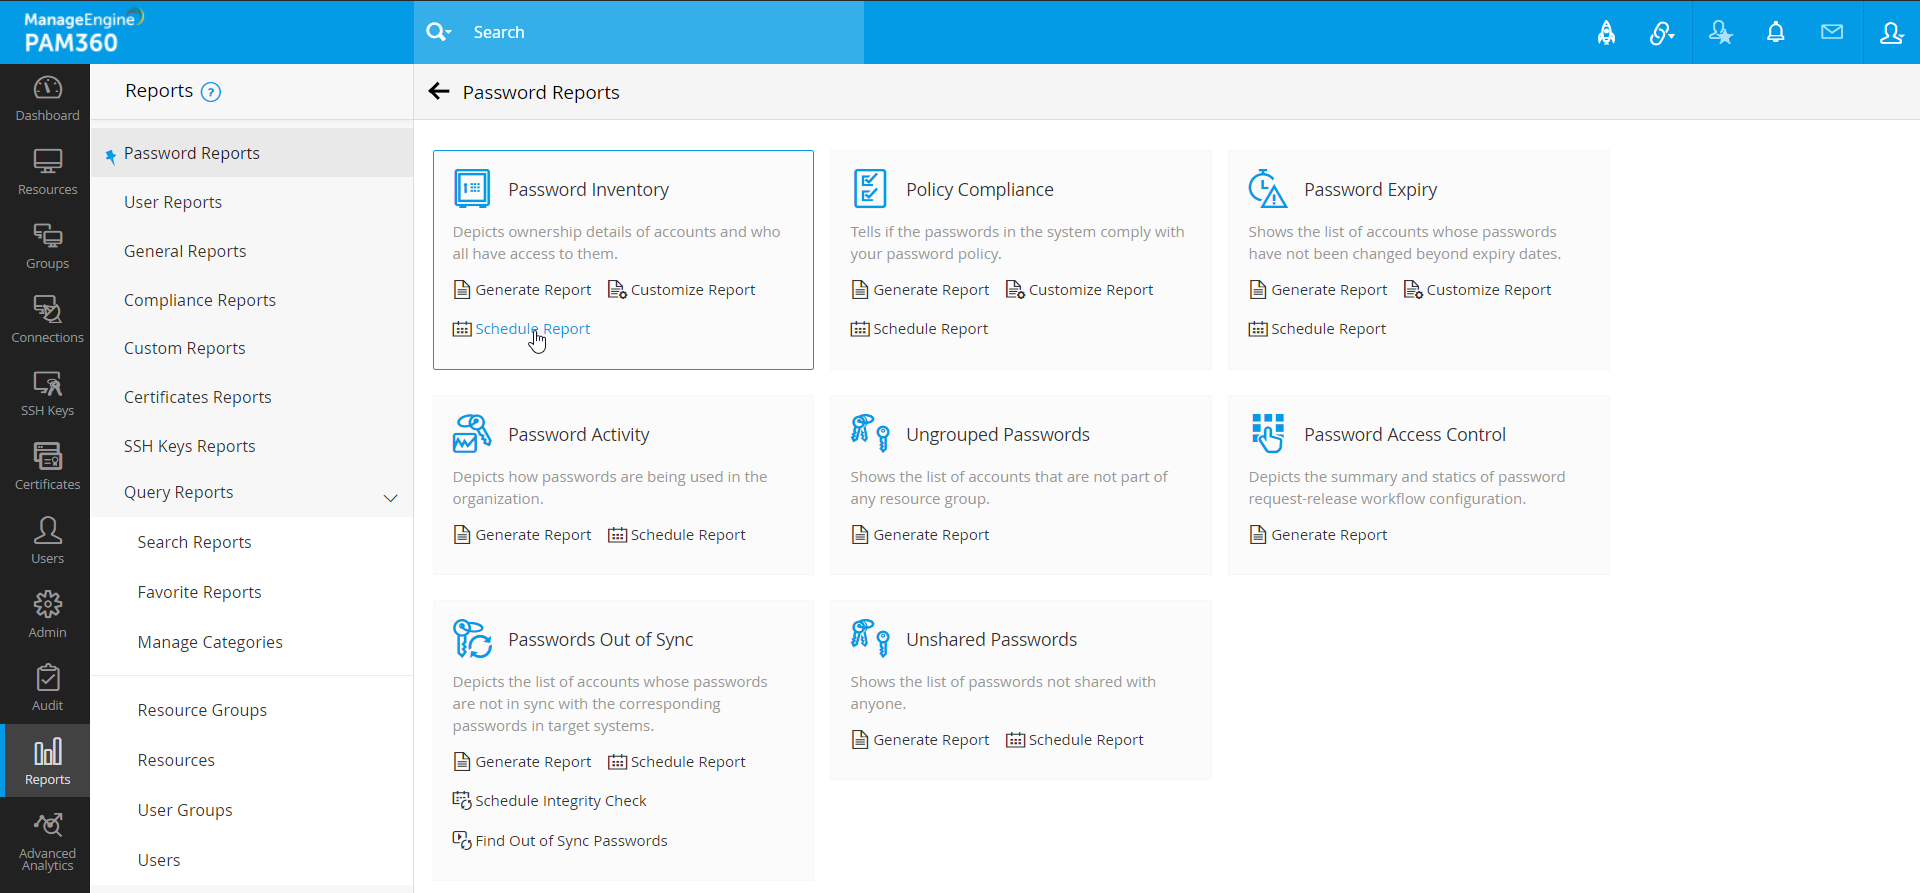Open the mail envelope icon
This screenshot has height=893, width=1920.
click(x=1831, y=32)
